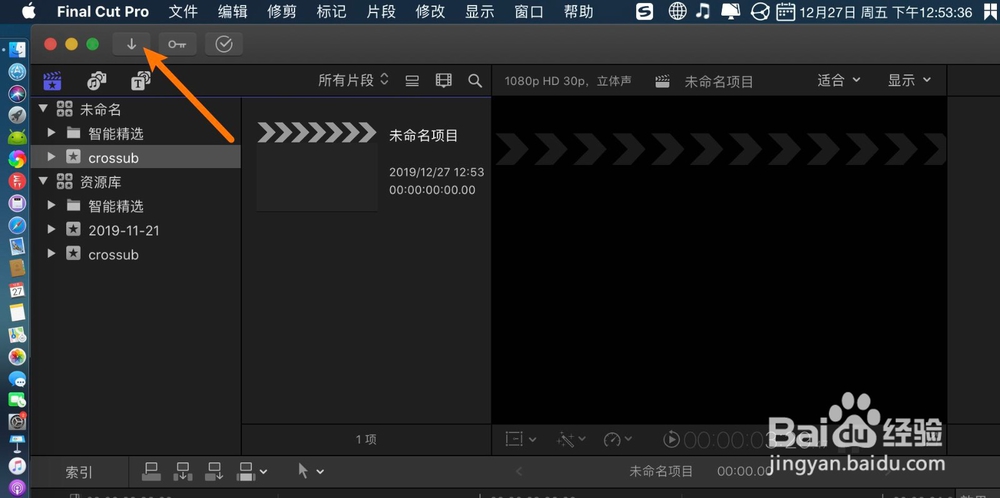Open retime speedometer menu

click(x=617, y=439)
